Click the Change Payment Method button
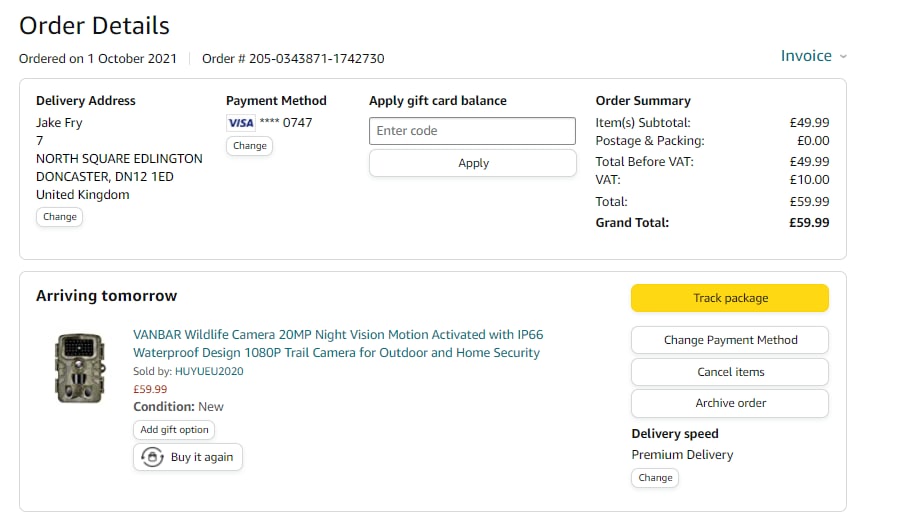Image resolution: width=898 pixels, height=526 pixels. (730, 340)
